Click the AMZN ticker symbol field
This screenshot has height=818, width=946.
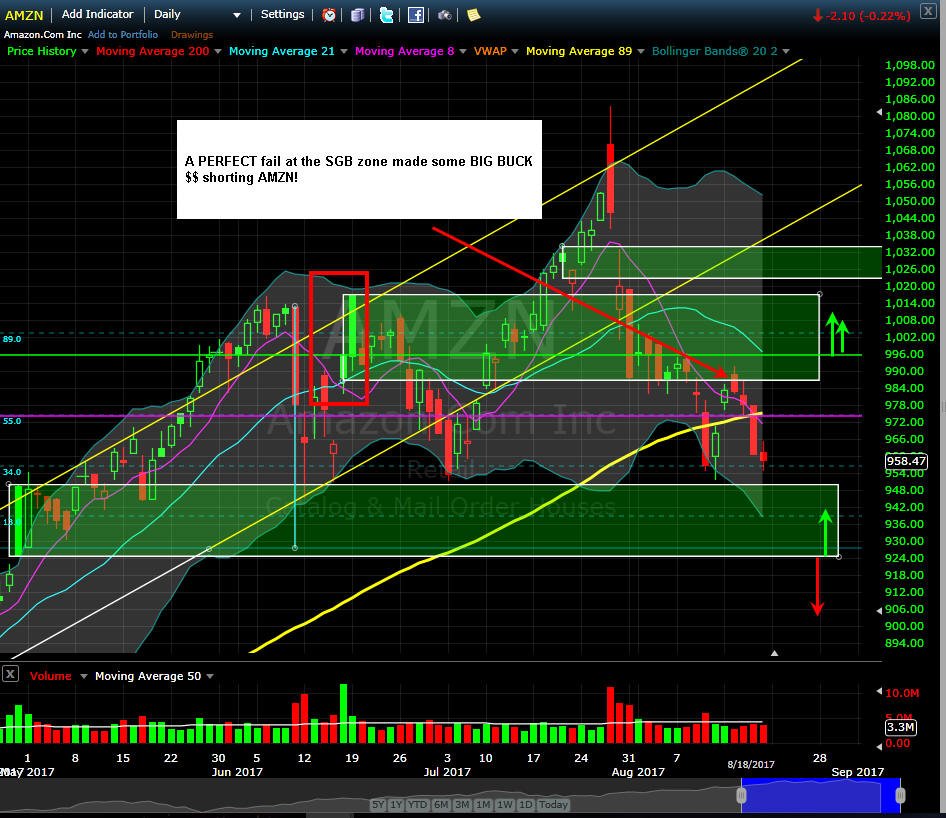pyautogui.click(x=24, y=15)
